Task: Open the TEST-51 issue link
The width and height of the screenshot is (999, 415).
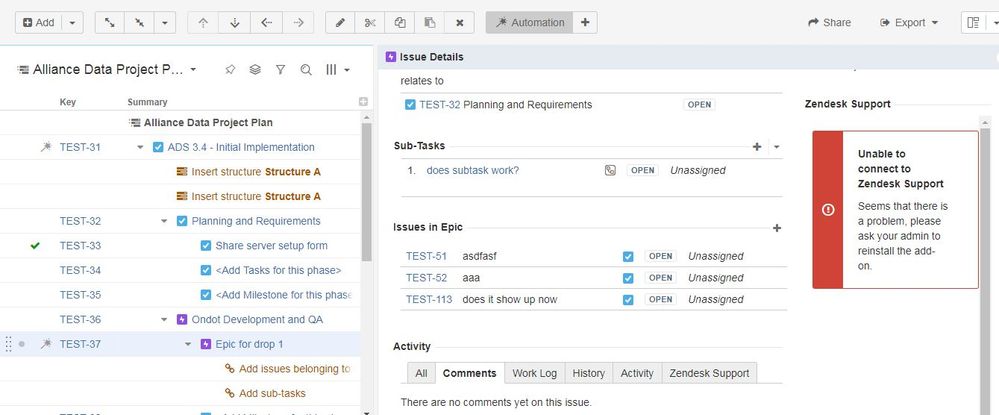Action: [426, 256]
